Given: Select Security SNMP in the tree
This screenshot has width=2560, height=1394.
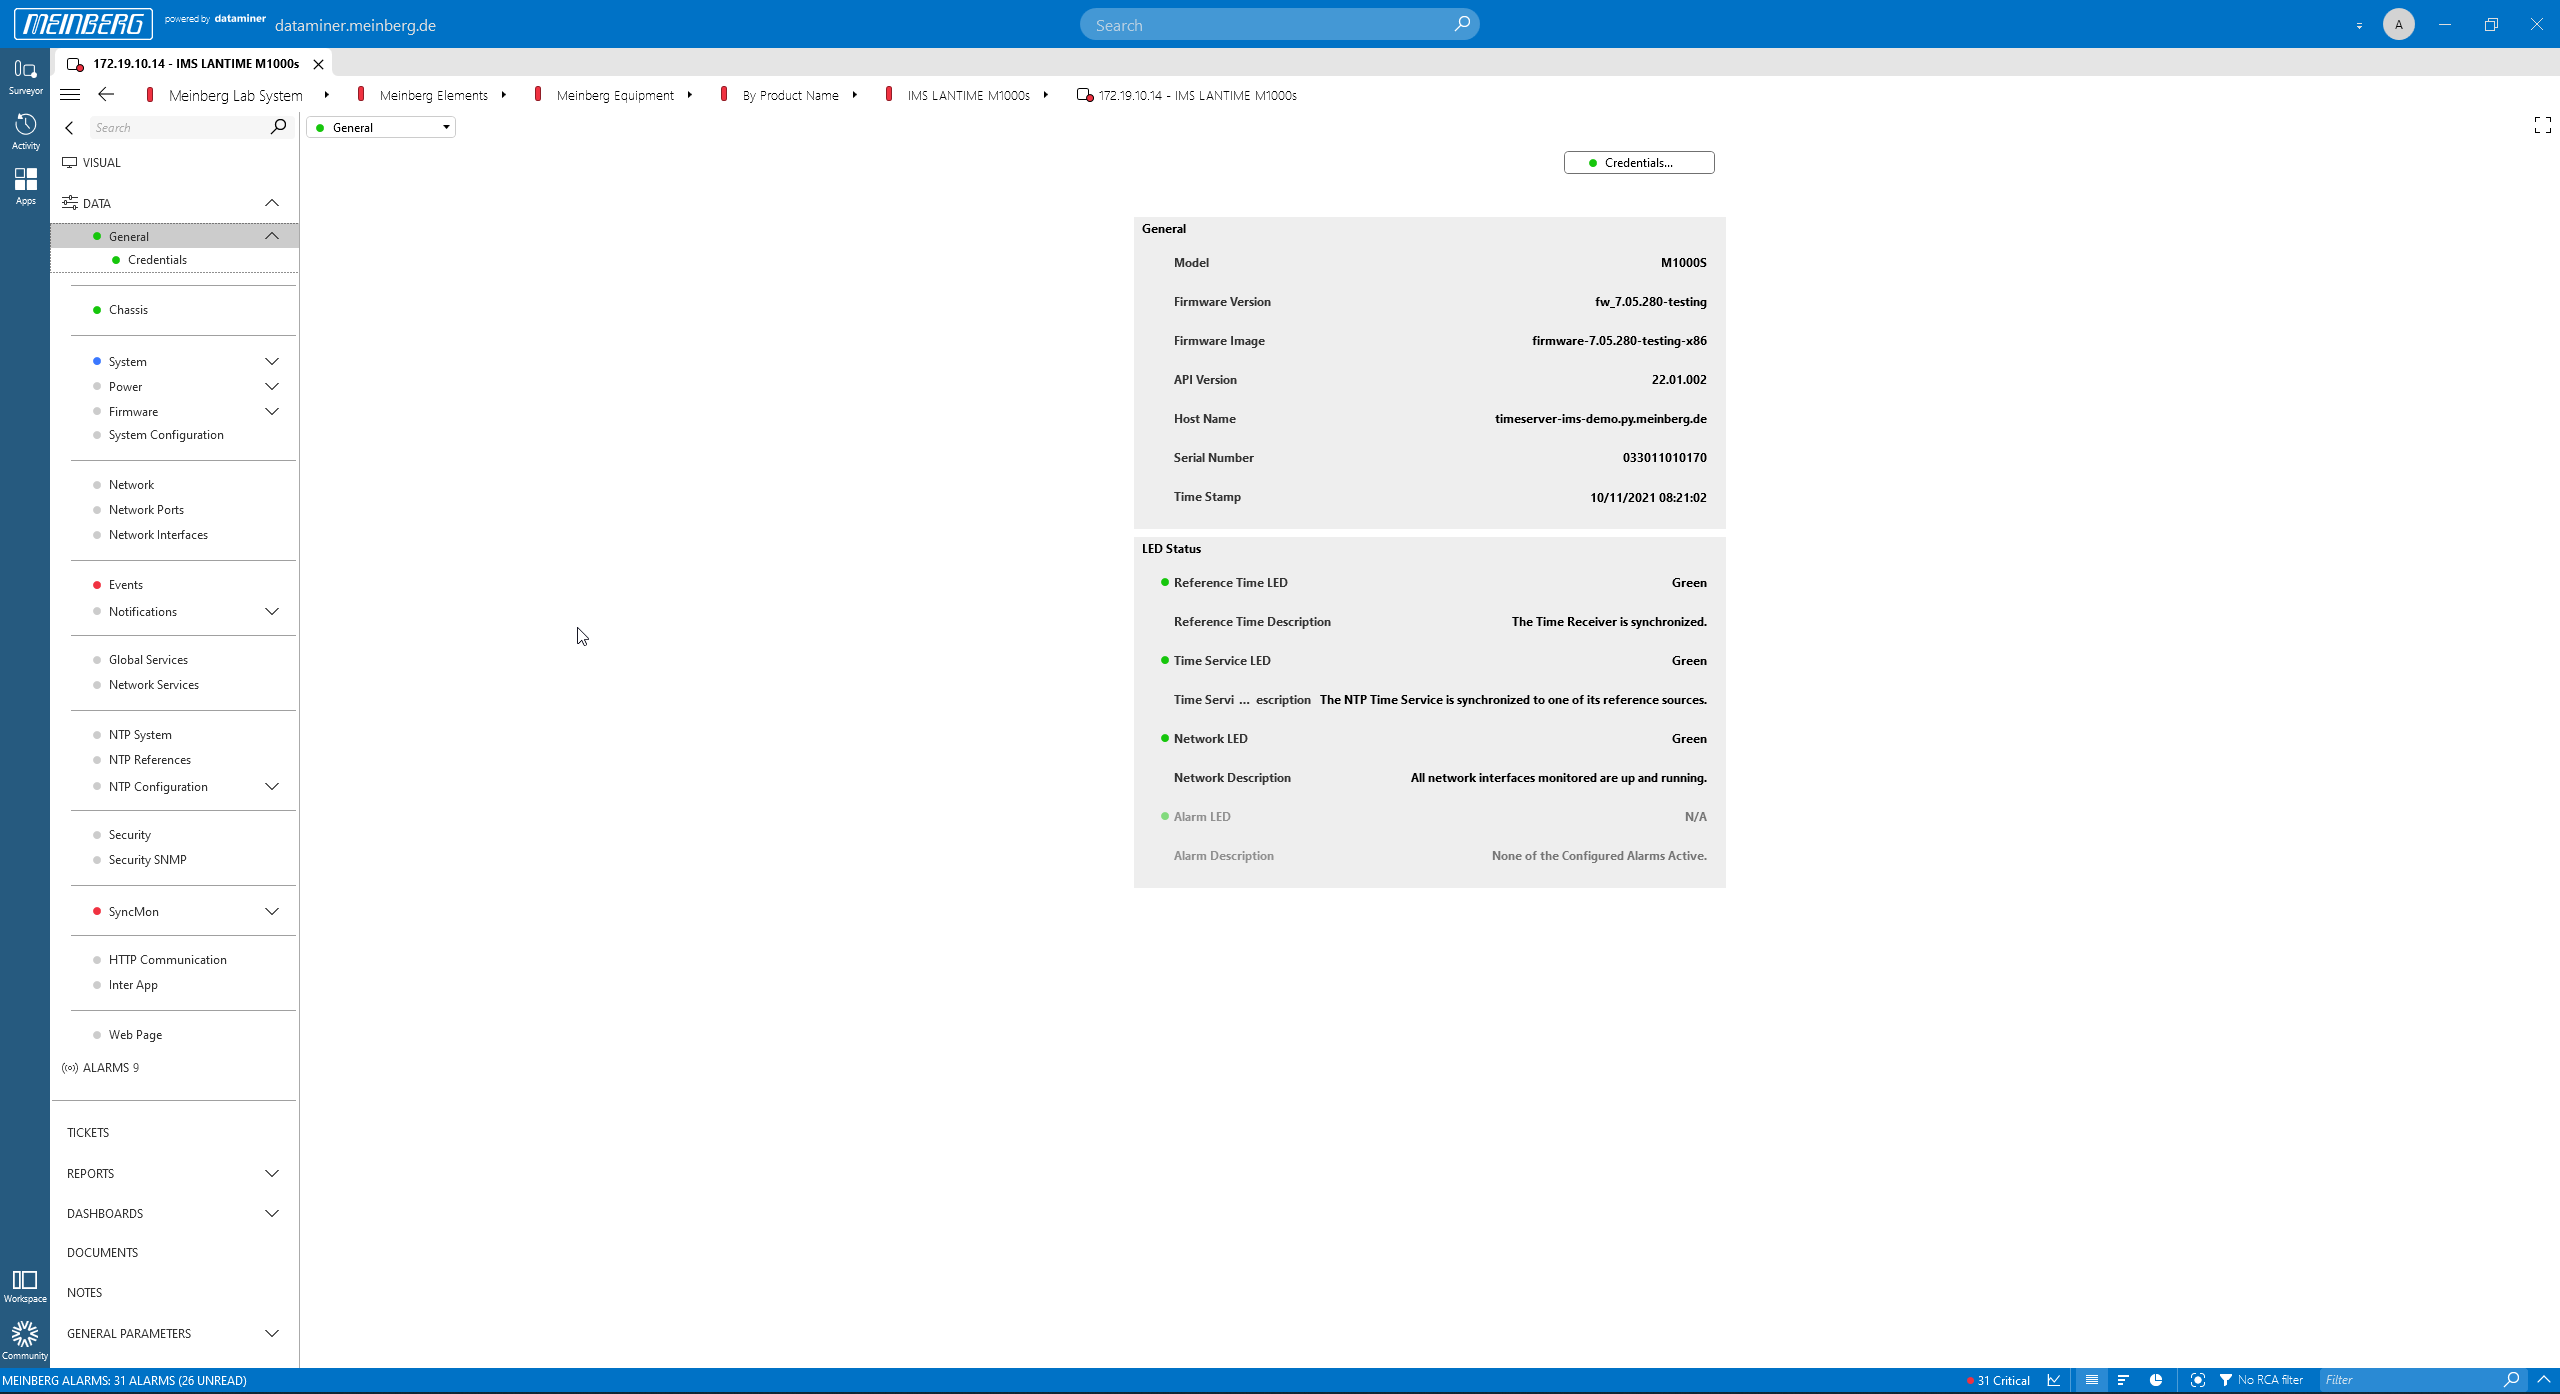Looking at the screenshot, I should 147,860.
